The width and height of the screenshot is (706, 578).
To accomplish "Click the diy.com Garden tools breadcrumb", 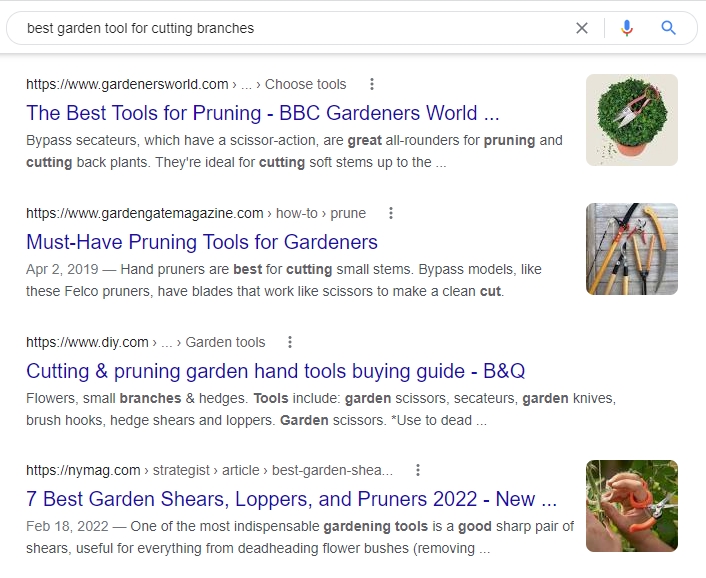I will pos(145,342).
